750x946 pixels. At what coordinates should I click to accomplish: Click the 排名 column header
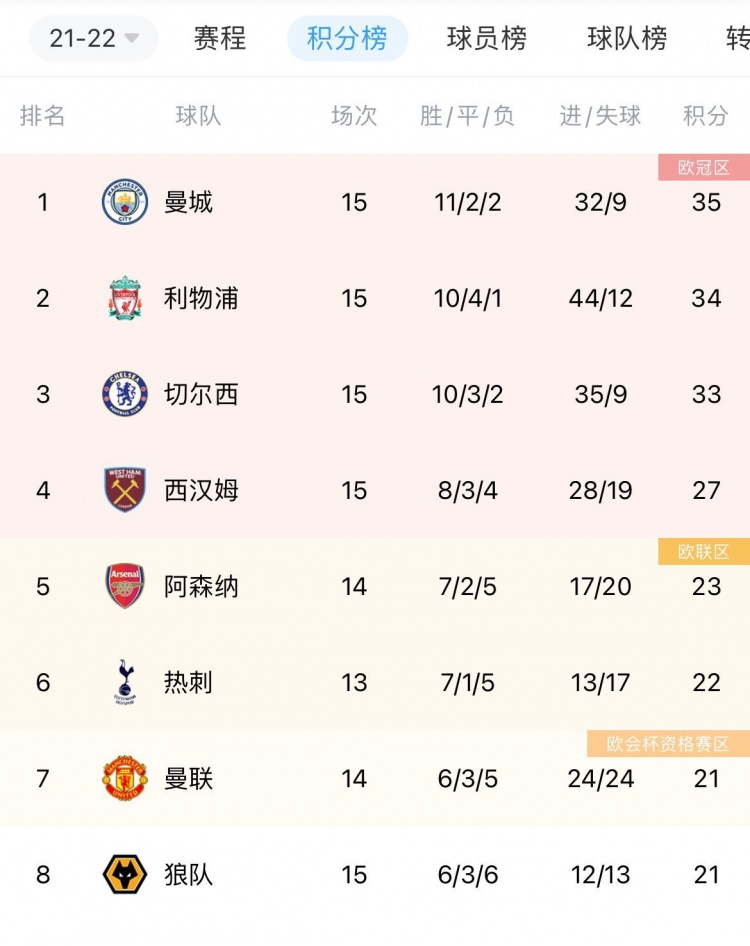coord(42,115)
